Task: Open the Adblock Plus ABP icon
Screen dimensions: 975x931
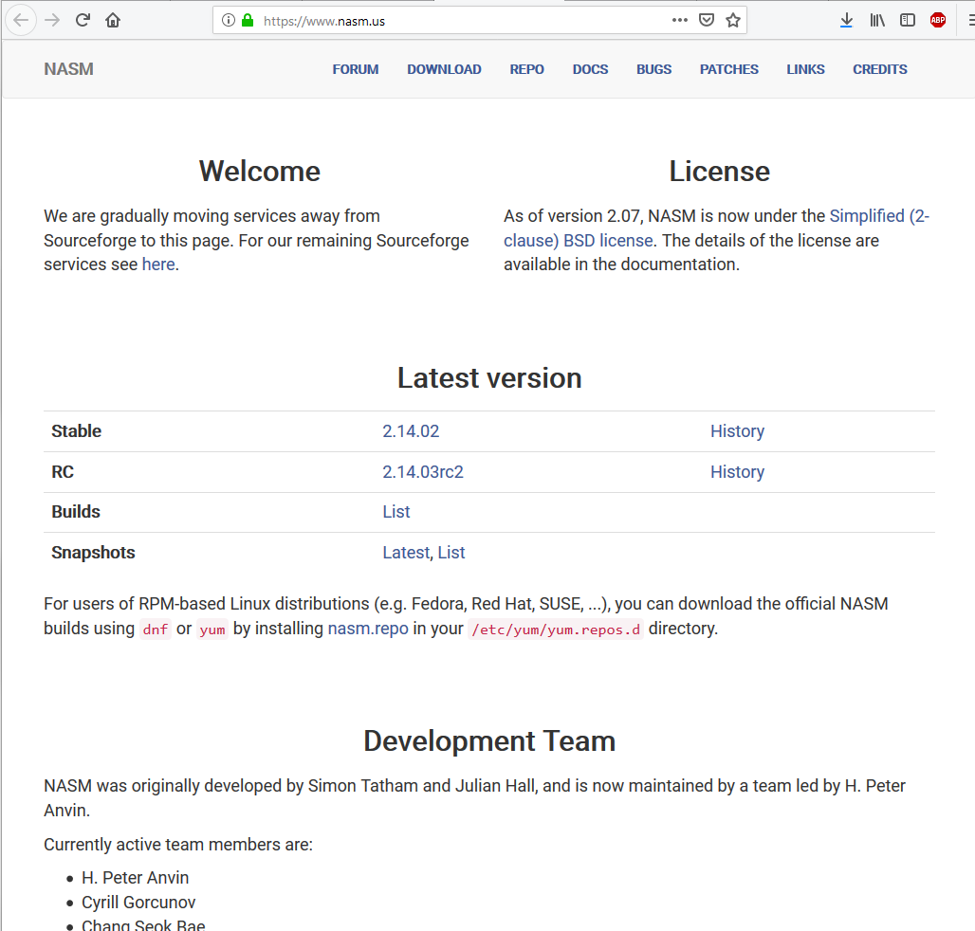Action: pyautogui.click(x=938, y=21)
